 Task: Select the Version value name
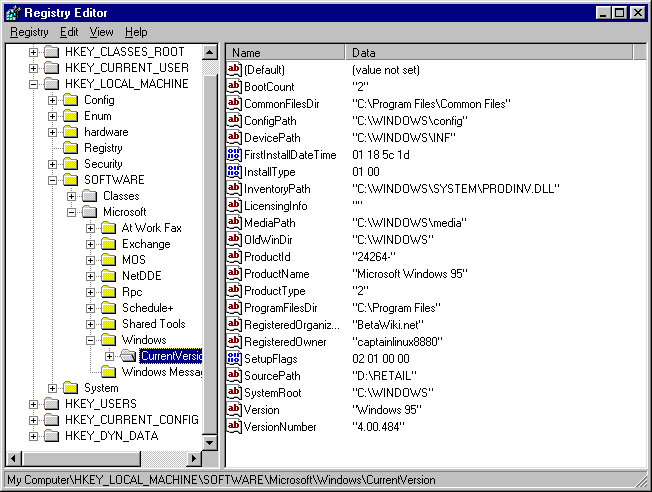(262, 410)
